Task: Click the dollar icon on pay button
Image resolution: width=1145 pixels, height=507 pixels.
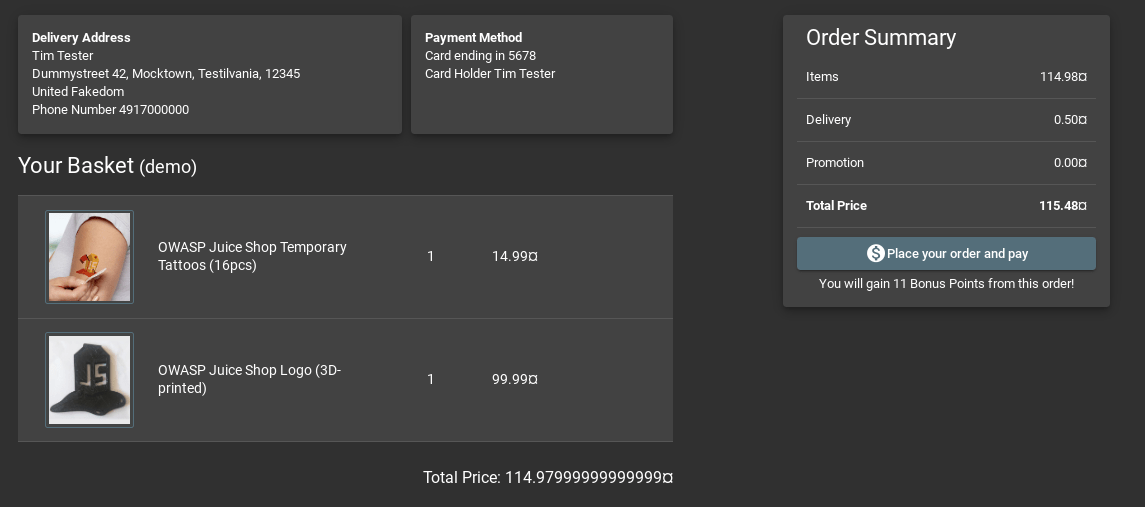Action: pos(876,254)
